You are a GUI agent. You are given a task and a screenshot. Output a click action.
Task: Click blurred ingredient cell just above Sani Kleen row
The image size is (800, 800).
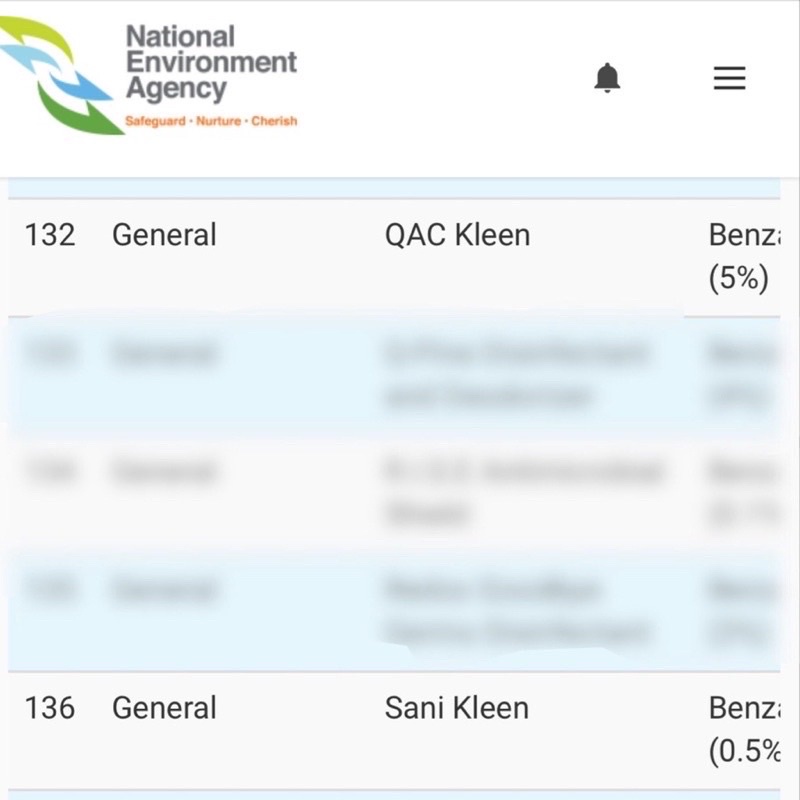coord(744,611)
